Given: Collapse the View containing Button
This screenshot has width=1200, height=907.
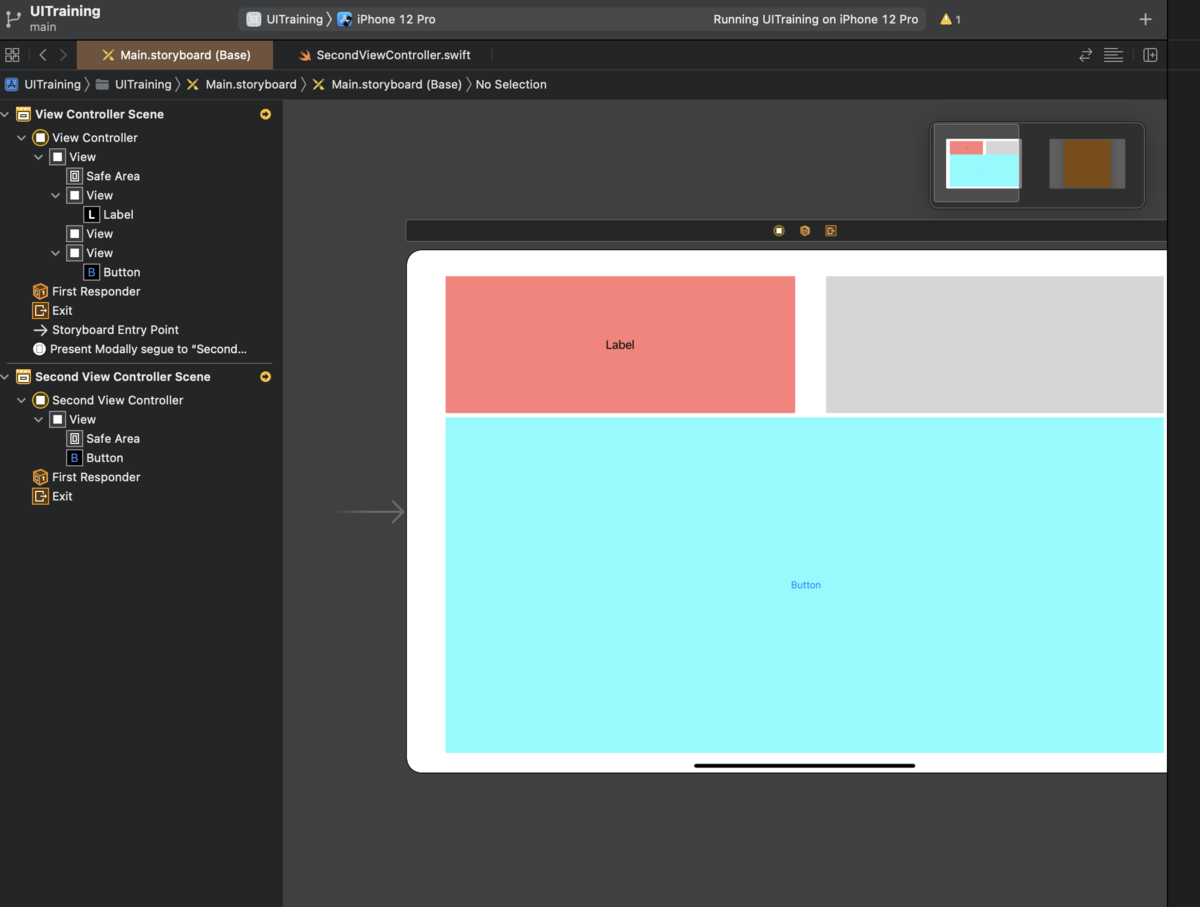Looking at the screenshot, I should (x=56, y=253).
